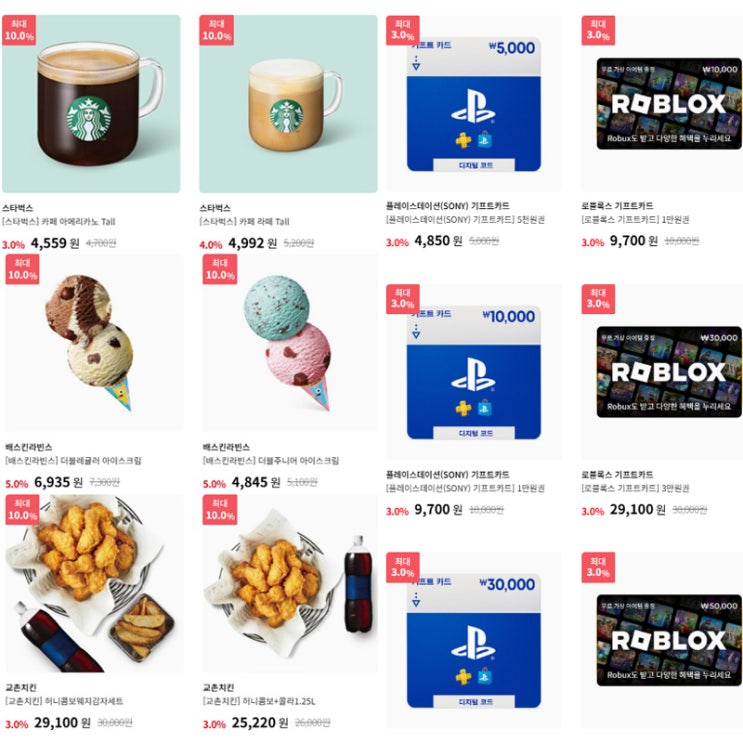This screenshot has width=743, height=743.
Task: Select the ₩10,000 PlayStation gift card
Action: tap(473, 372)
